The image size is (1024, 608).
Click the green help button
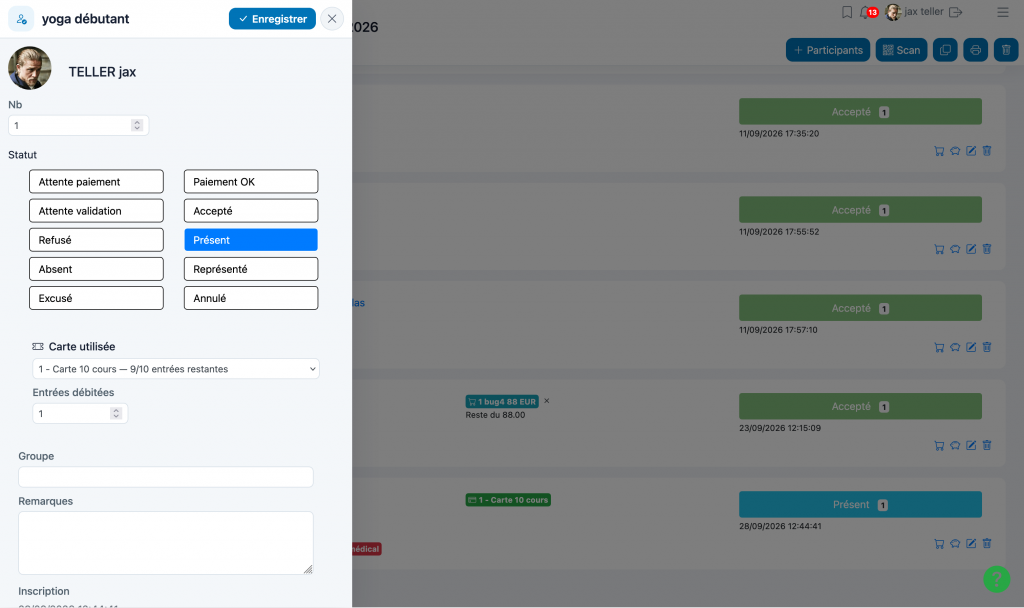pyautogui.click(x=997, y=579)
